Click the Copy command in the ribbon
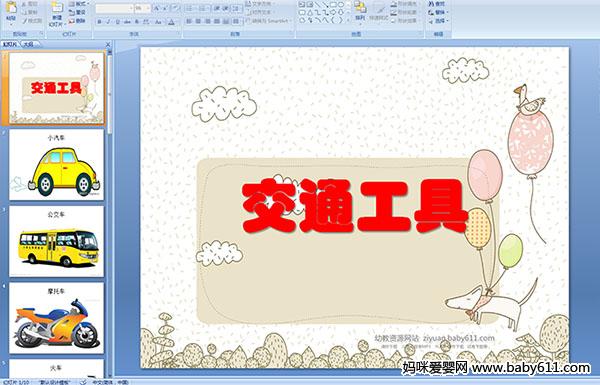The width and height of the screenshot is (600, 385). click(30, 12)
